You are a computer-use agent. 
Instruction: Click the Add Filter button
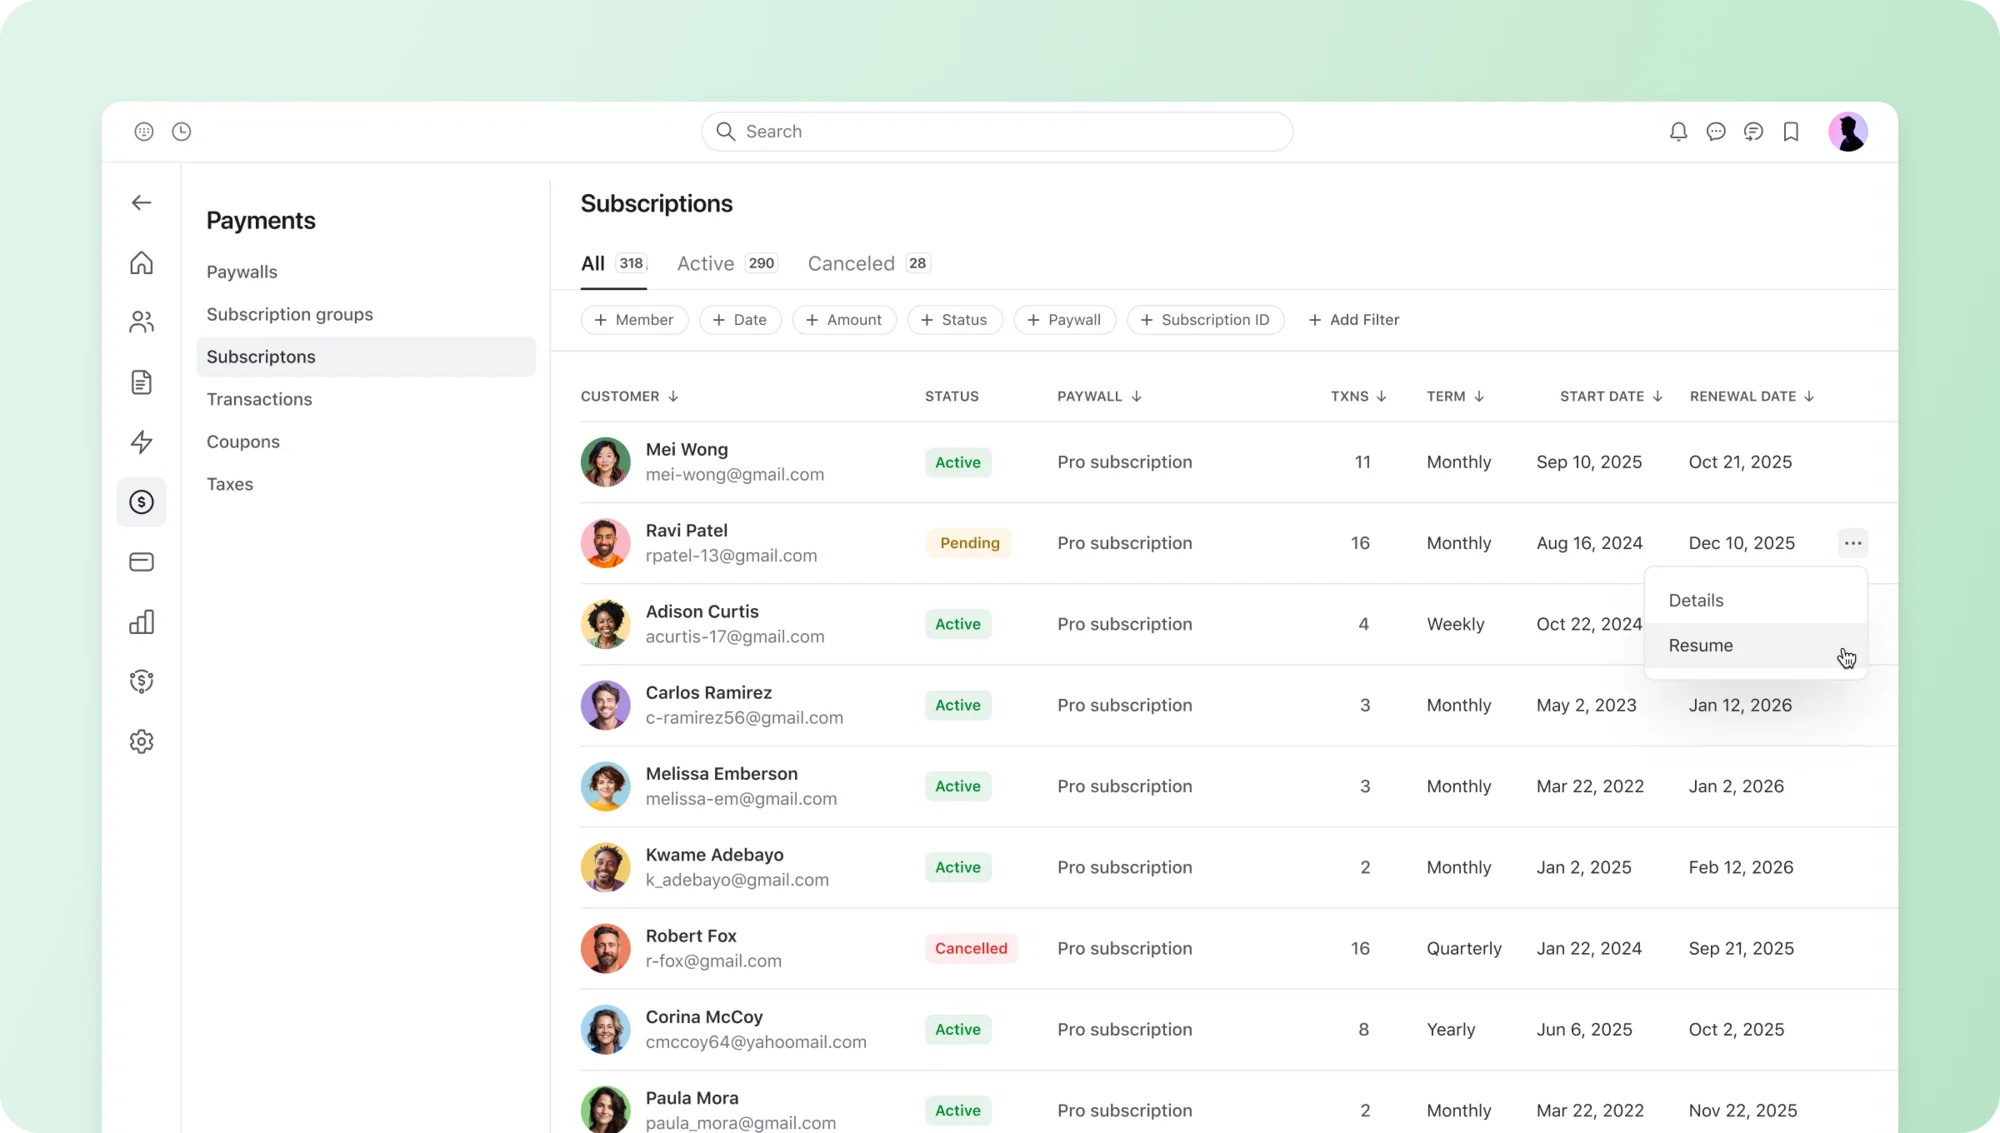1354,320
